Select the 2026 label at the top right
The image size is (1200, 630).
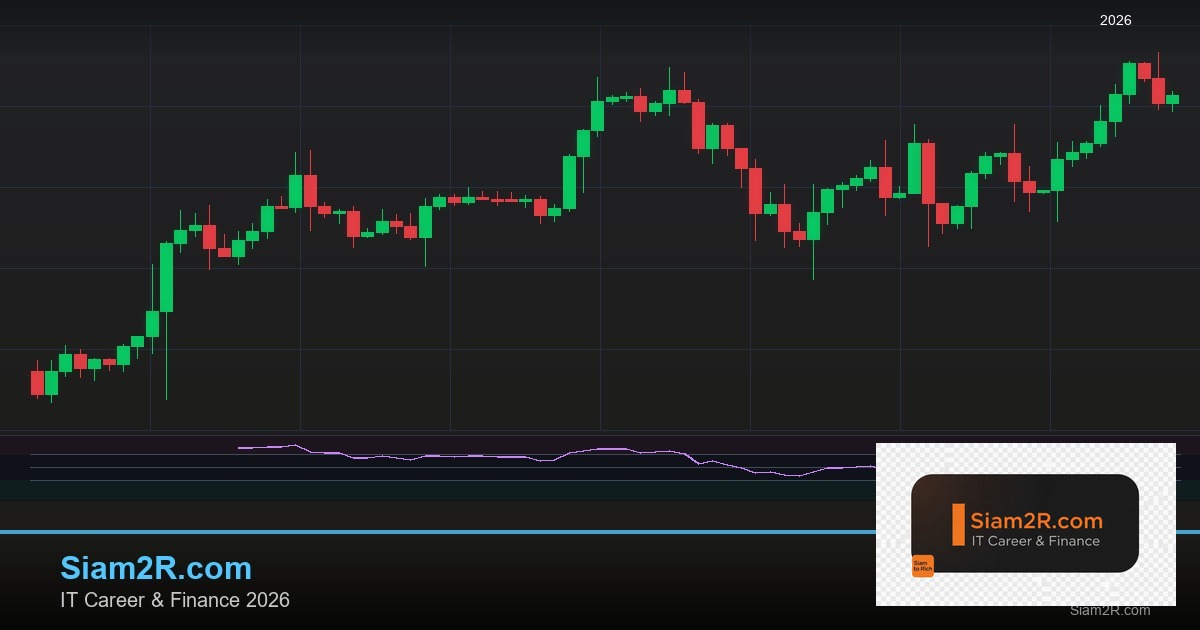pyautogui.click(x=1114, y=20)
